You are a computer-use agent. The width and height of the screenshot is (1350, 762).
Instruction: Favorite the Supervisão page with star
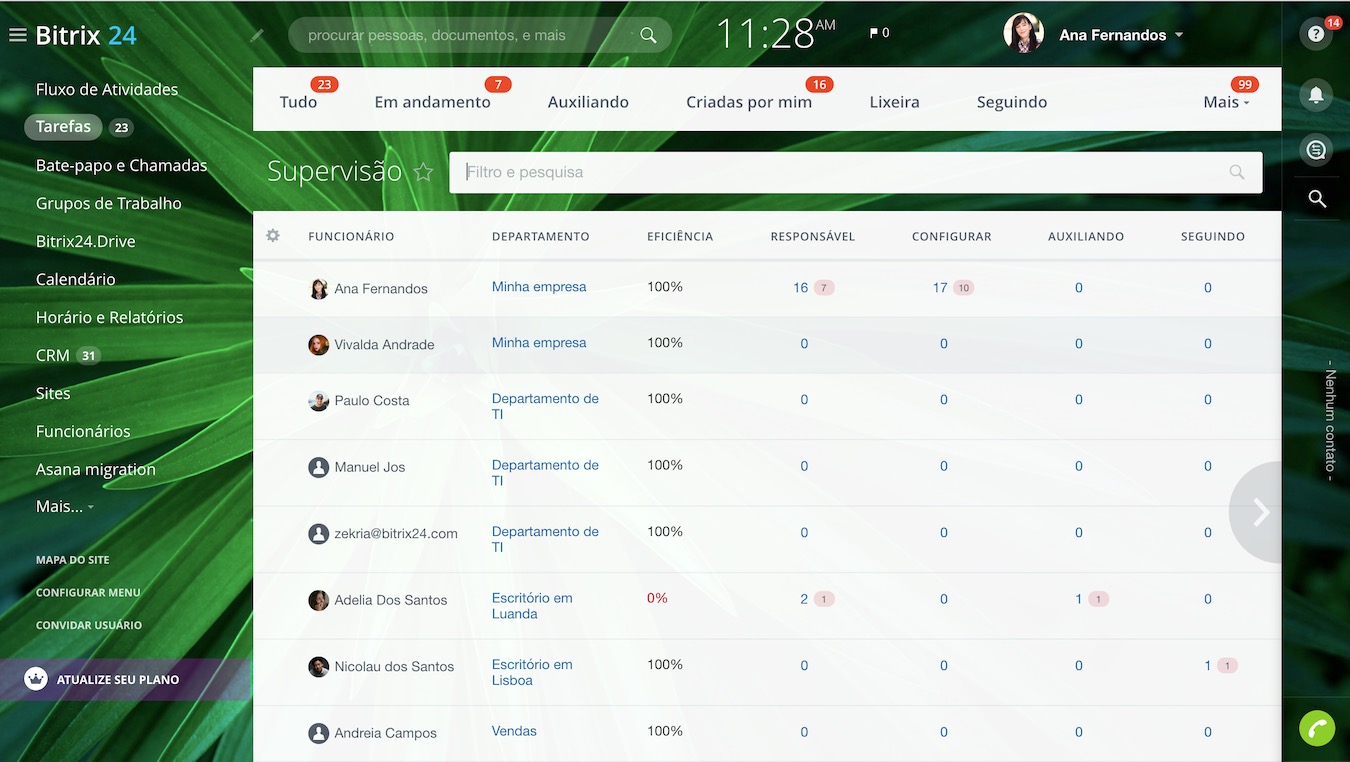coord(424,172)
